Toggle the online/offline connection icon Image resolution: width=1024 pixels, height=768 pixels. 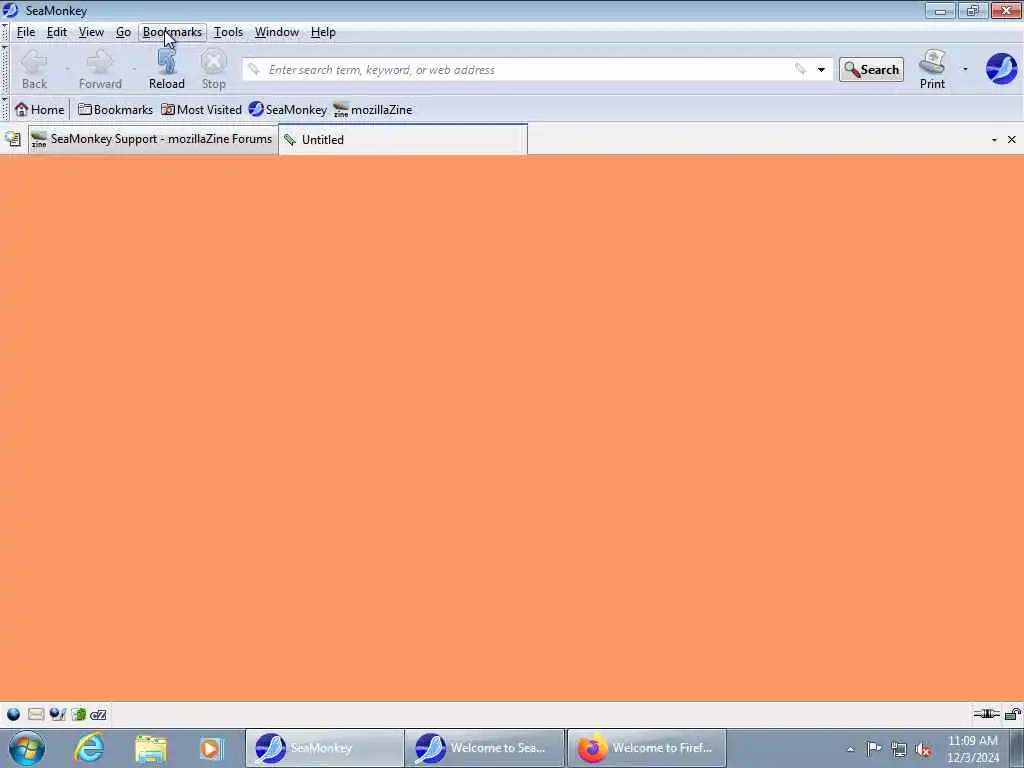click(x=986, y=714)
